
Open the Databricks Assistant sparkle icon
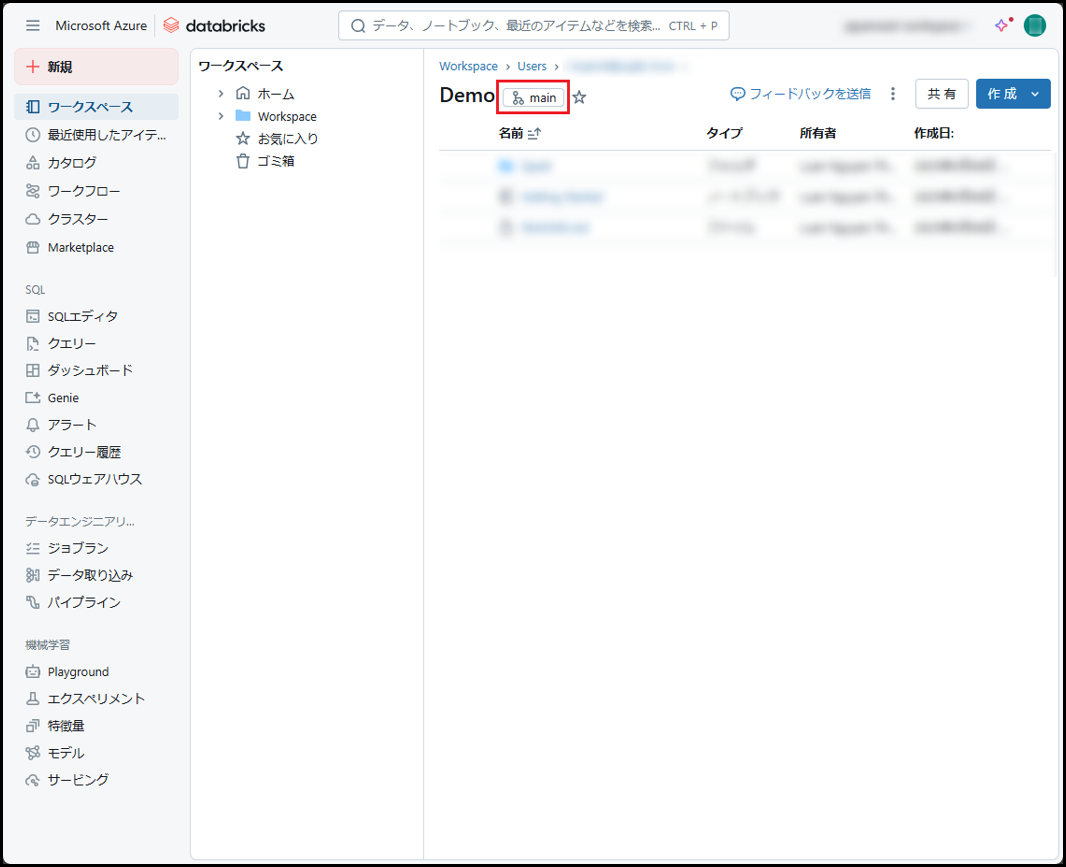click(x=1003, y=25)
